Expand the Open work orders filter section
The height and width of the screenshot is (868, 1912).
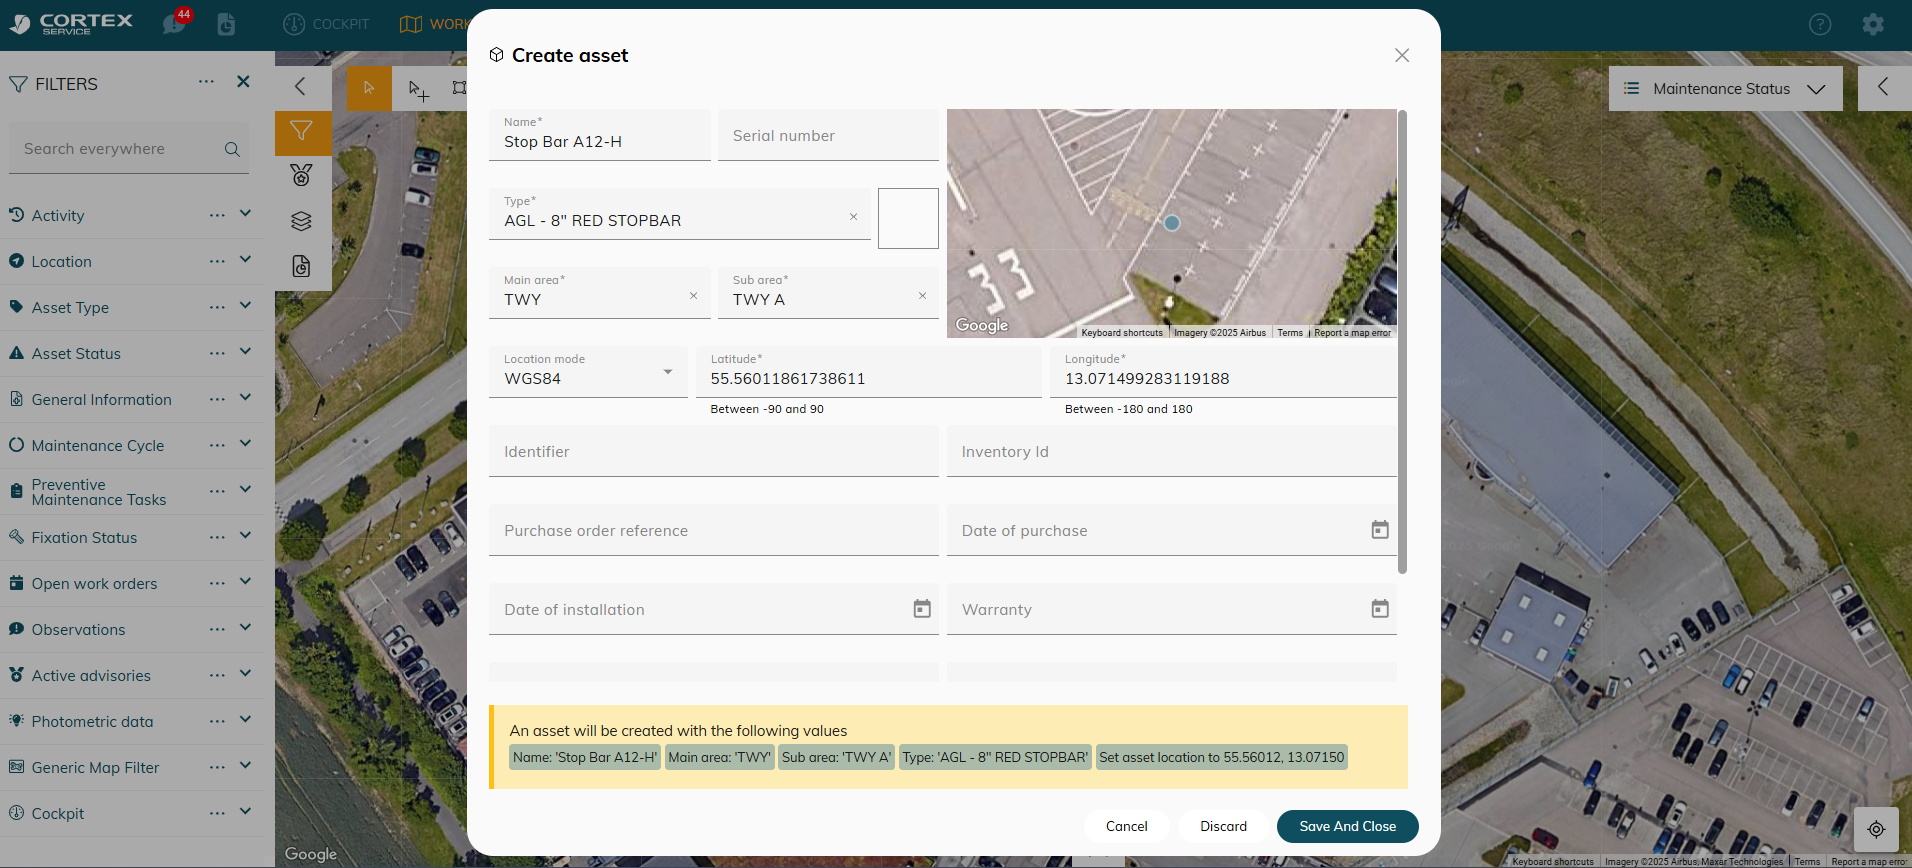coord(245,582)
